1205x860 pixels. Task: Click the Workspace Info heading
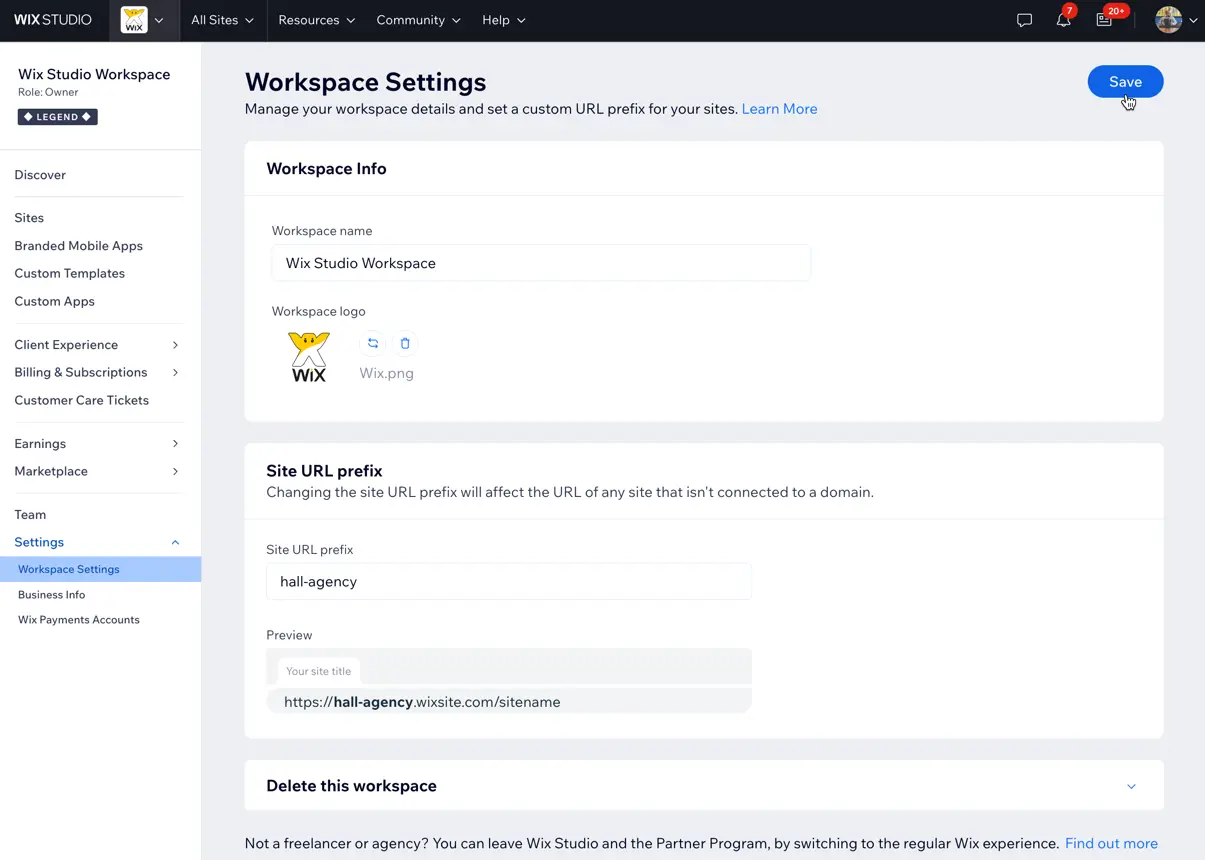[326, 169]
